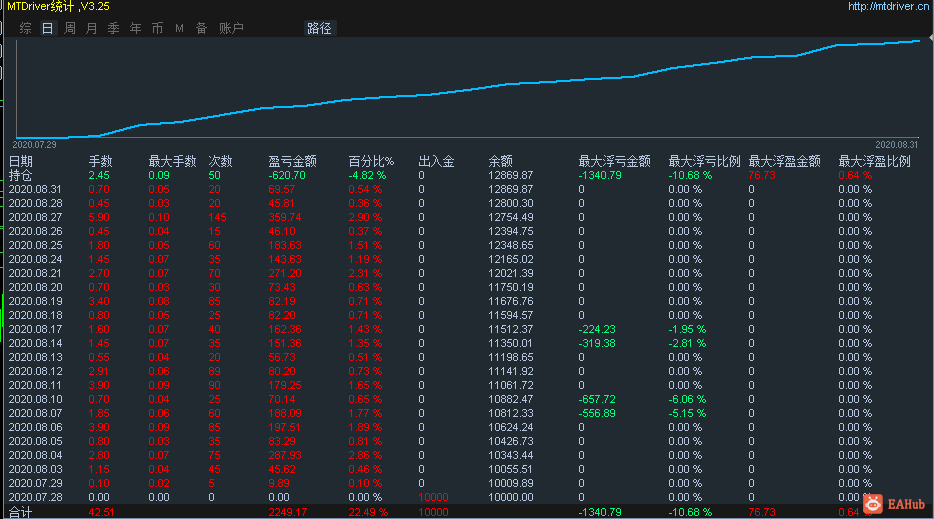Switch to the 综 summary tab
This screenshot has width=934, height=519.
(x=25, y=29)
